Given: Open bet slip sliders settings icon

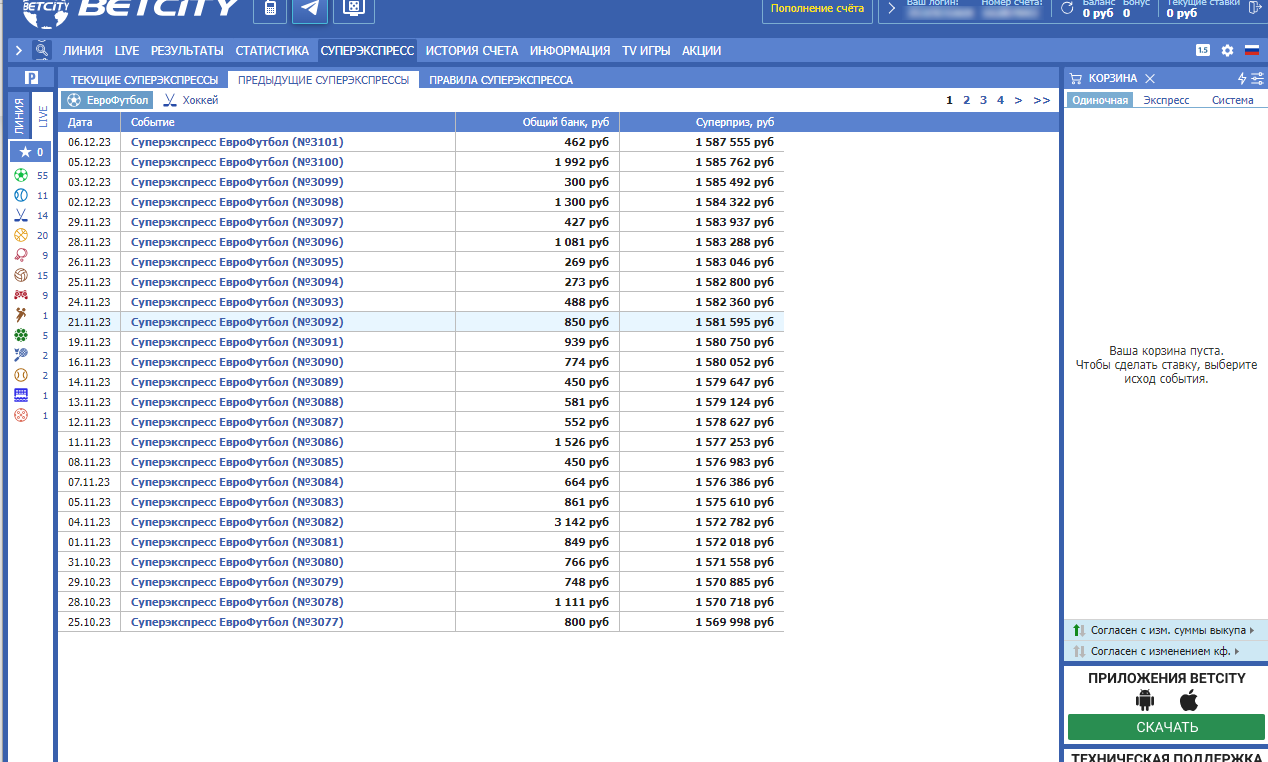Looking at the screenshot, I should [1257, 78].
